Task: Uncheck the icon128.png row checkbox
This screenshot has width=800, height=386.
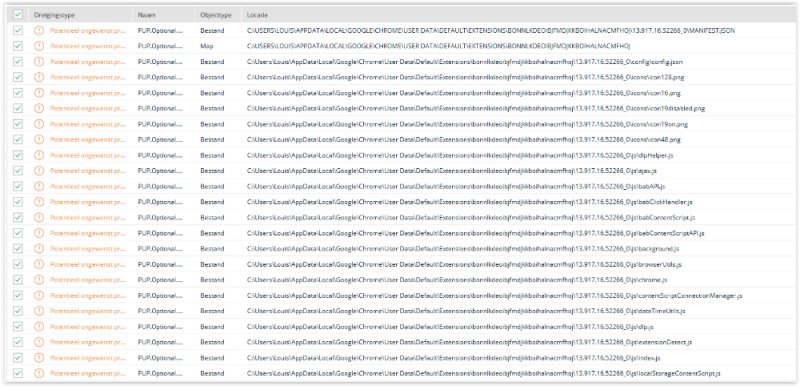Action: pos(18,78)
